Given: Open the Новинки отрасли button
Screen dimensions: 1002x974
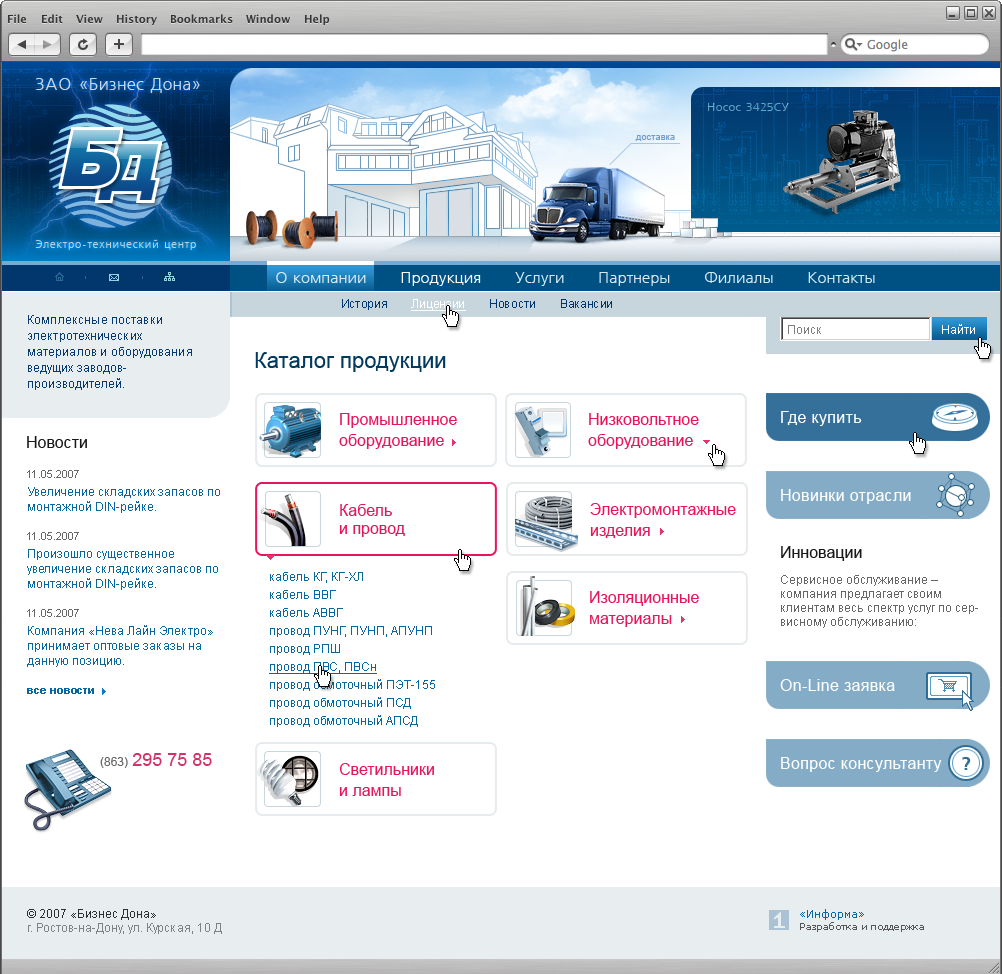Looking at the screenshot, I should click(x=877, y=495).
